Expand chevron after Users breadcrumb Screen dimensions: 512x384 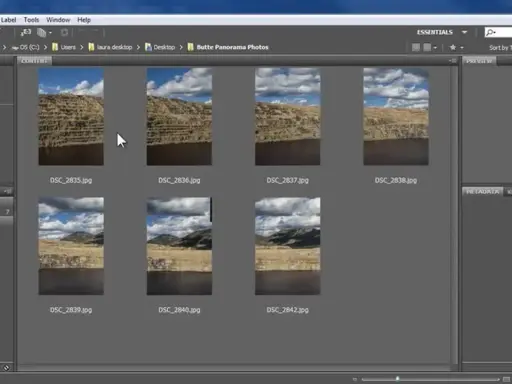82,47
